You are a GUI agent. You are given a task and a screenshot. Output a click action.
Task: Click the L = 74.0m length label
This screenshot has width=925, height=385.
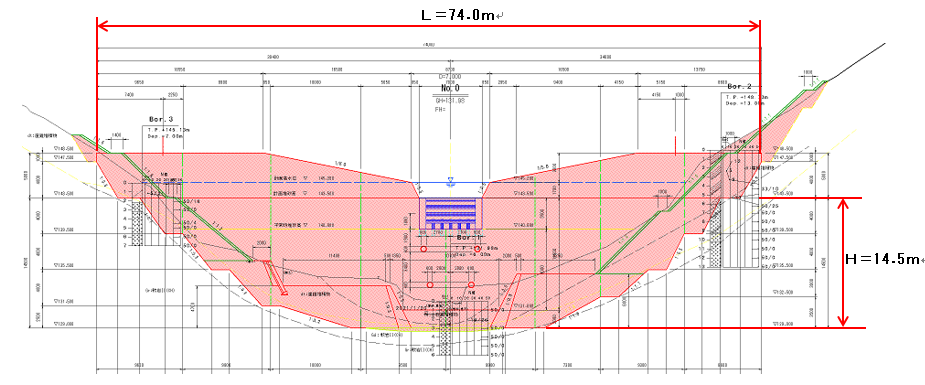coord(457,15)
